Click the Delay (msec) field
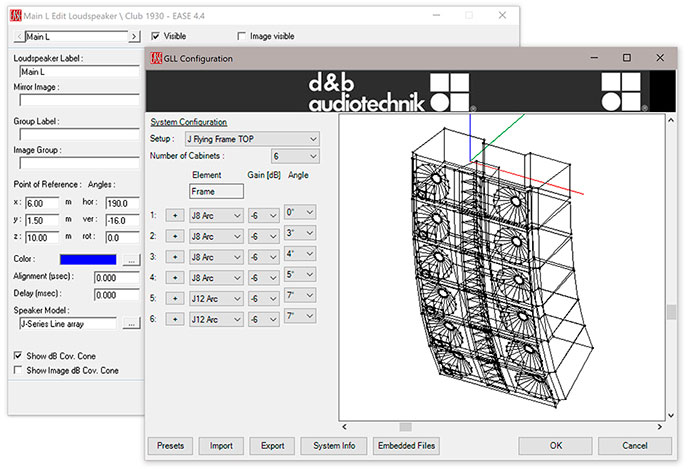The image size is (690, 469). [117, 295]
